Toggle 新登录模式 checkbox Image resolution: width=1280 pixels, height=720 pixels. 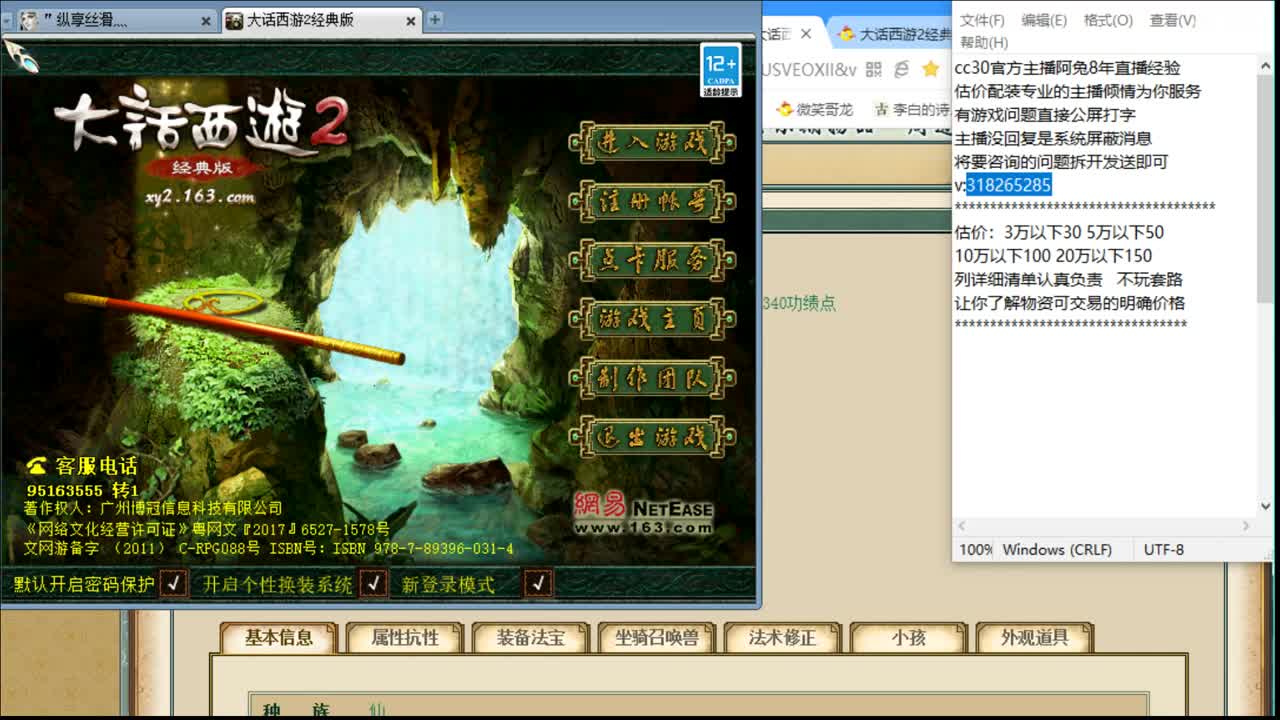538,583
